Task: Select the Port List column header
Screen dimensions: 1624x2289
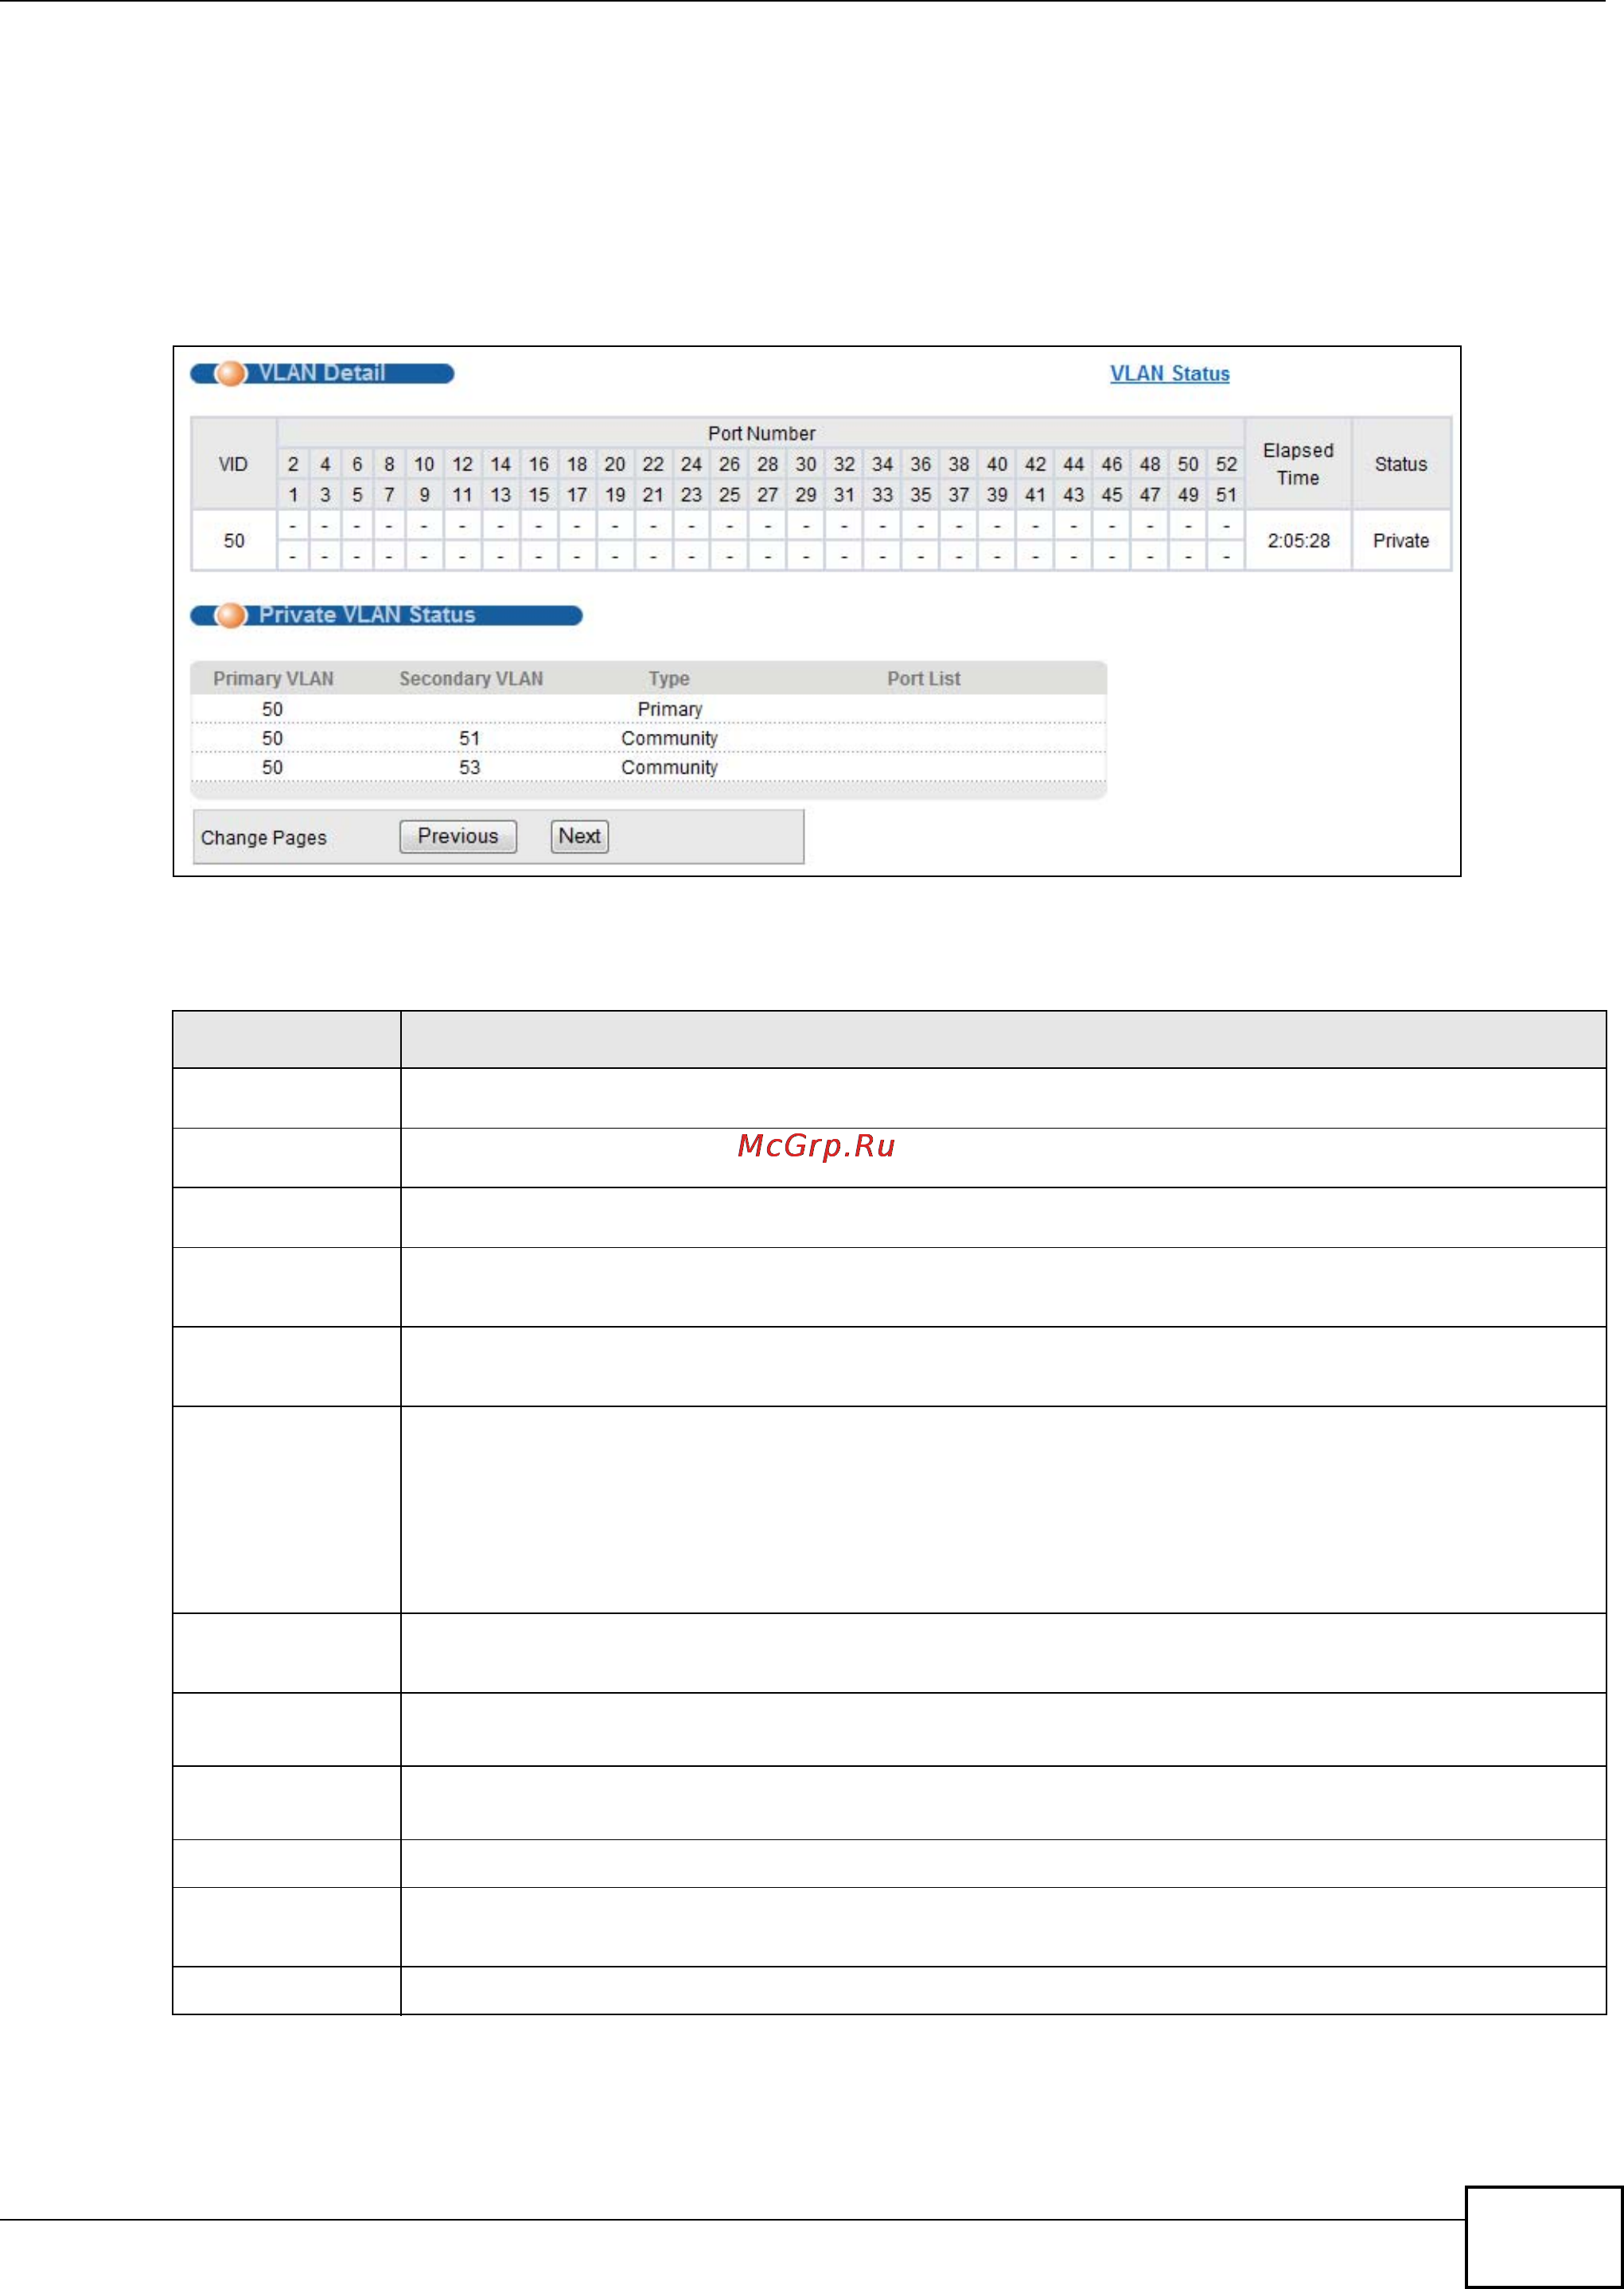Action: (923, 679)
